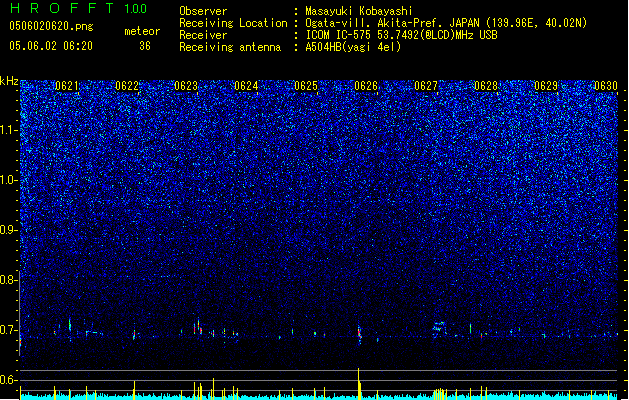The width and height of the screenshot is (629, 400).
Task: Click the 0622 time marker
Action: pos(127,85)
